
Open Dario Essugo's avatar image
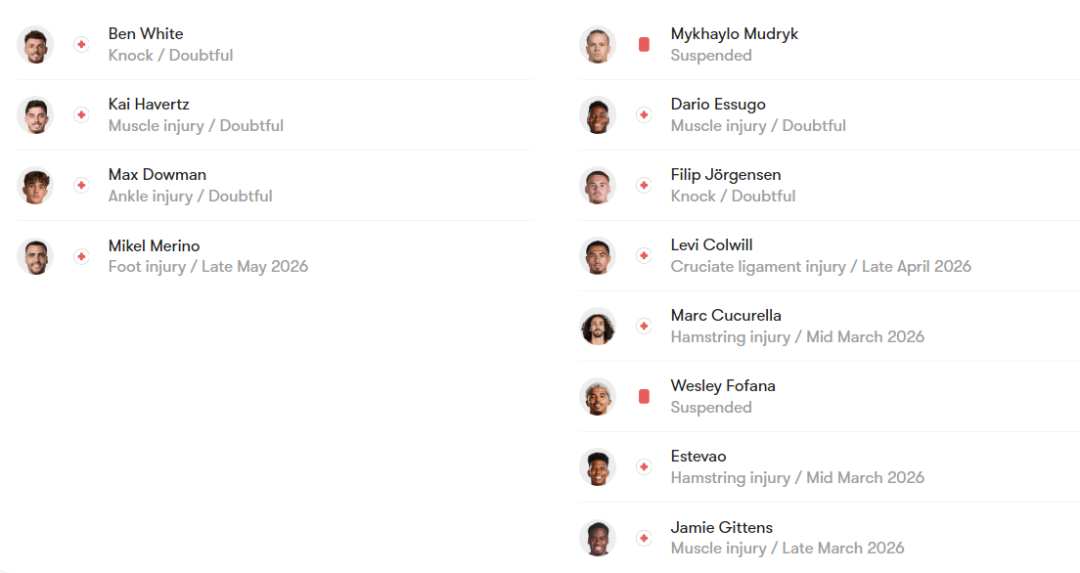[x=598, y=115]
